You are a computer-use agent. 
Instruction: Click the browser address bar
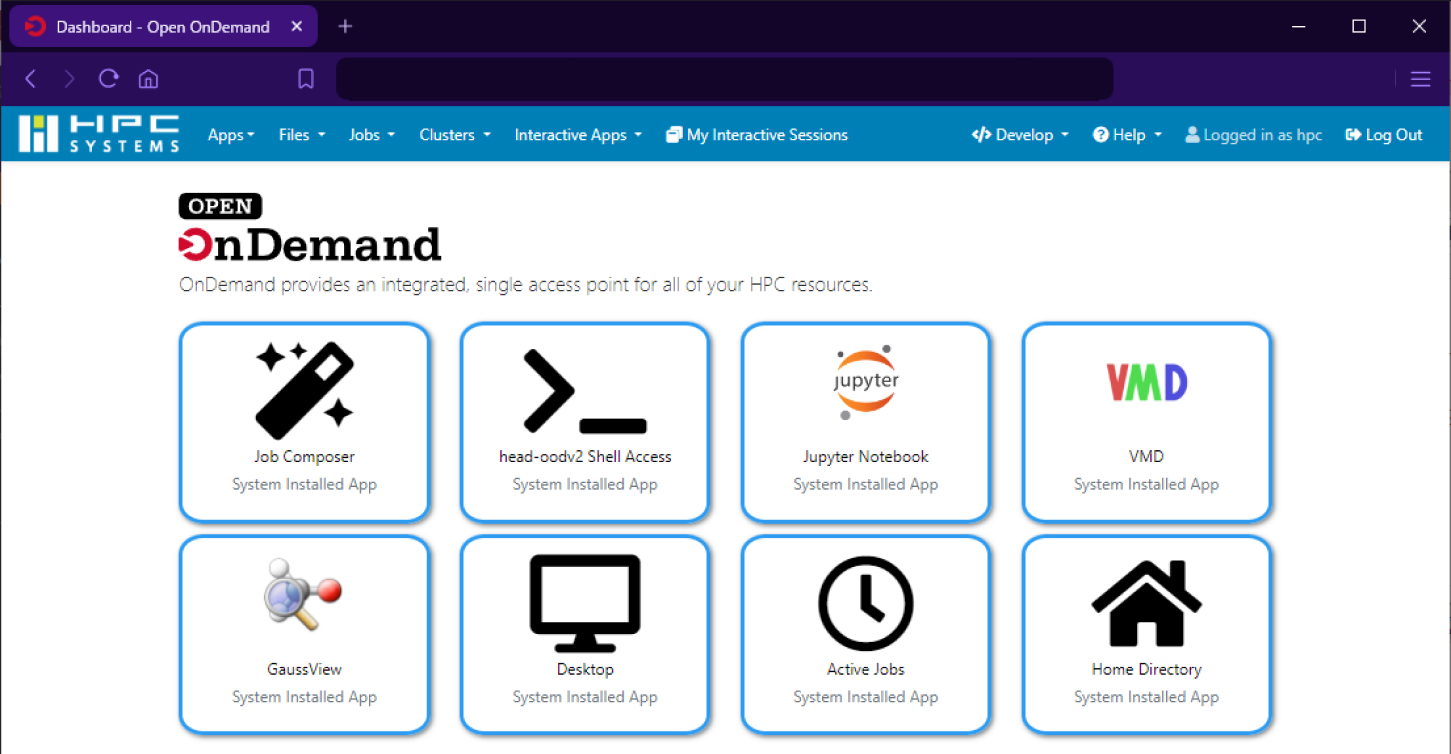pyautogui.click(x=724, y=79)
